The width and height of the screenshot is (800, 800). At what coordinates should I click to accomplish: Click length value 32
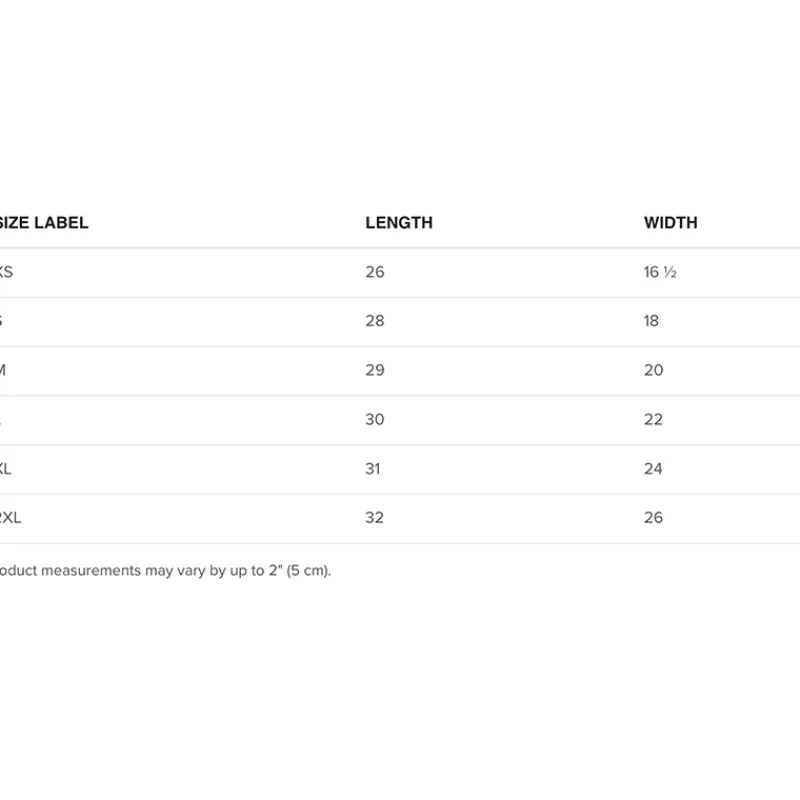(374, 517)
